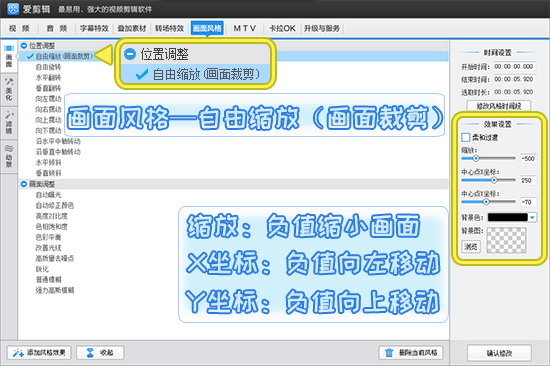Switch to the 音频 tab
Screen dimensions: 550x366
coord(57,28)
